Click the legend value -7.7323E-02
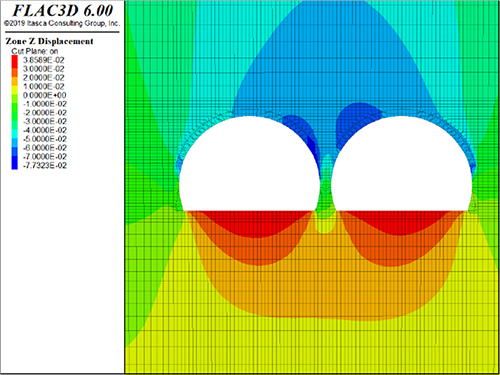Image resolution: width=500 pixels, height=375 pixels. pos(44,165)
